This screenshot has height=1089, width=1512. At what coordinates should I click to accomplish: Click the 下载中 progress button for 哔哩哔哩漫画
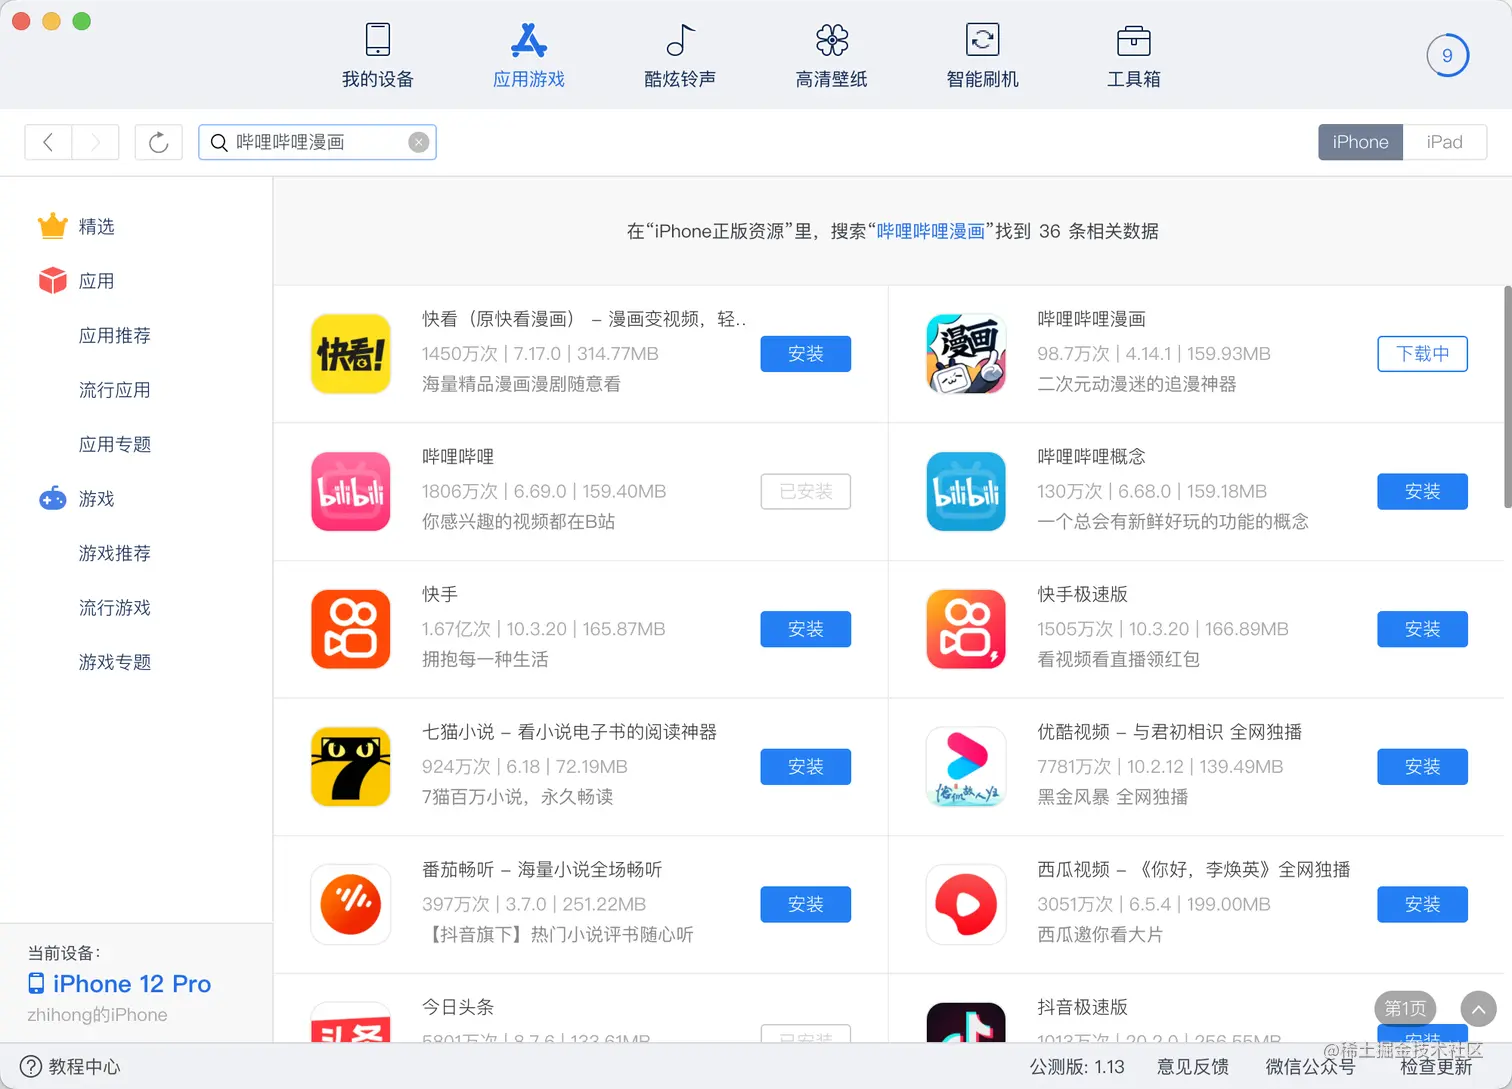click(1422, 353)
